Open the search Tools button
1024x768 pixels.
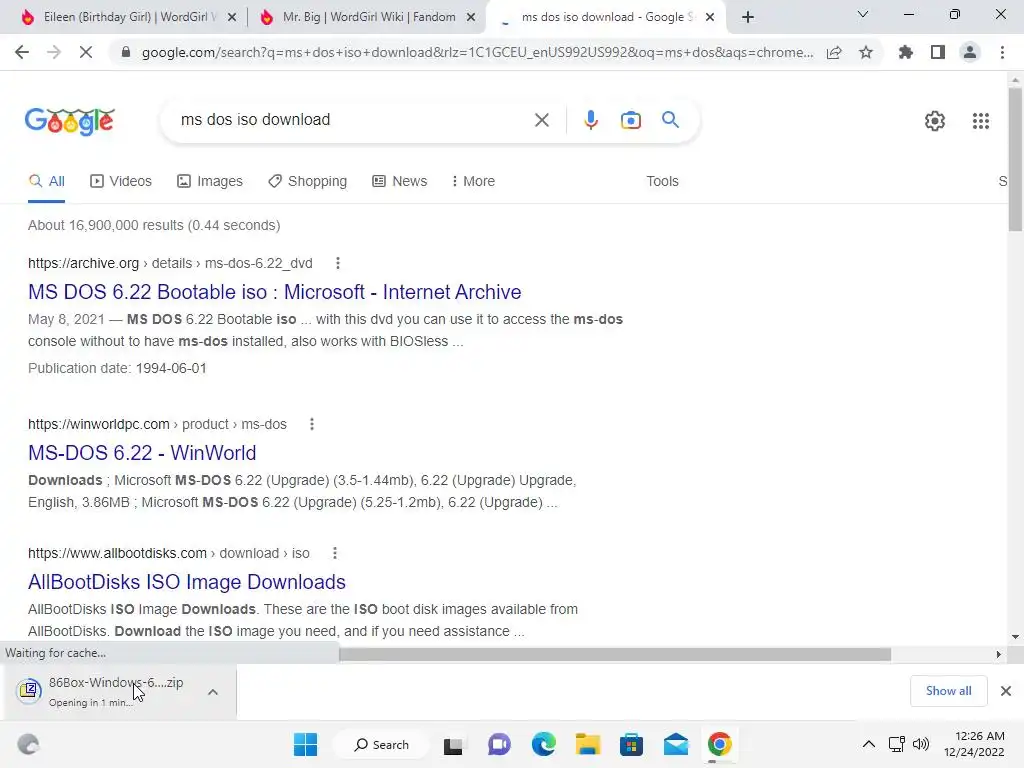[662, 181]
